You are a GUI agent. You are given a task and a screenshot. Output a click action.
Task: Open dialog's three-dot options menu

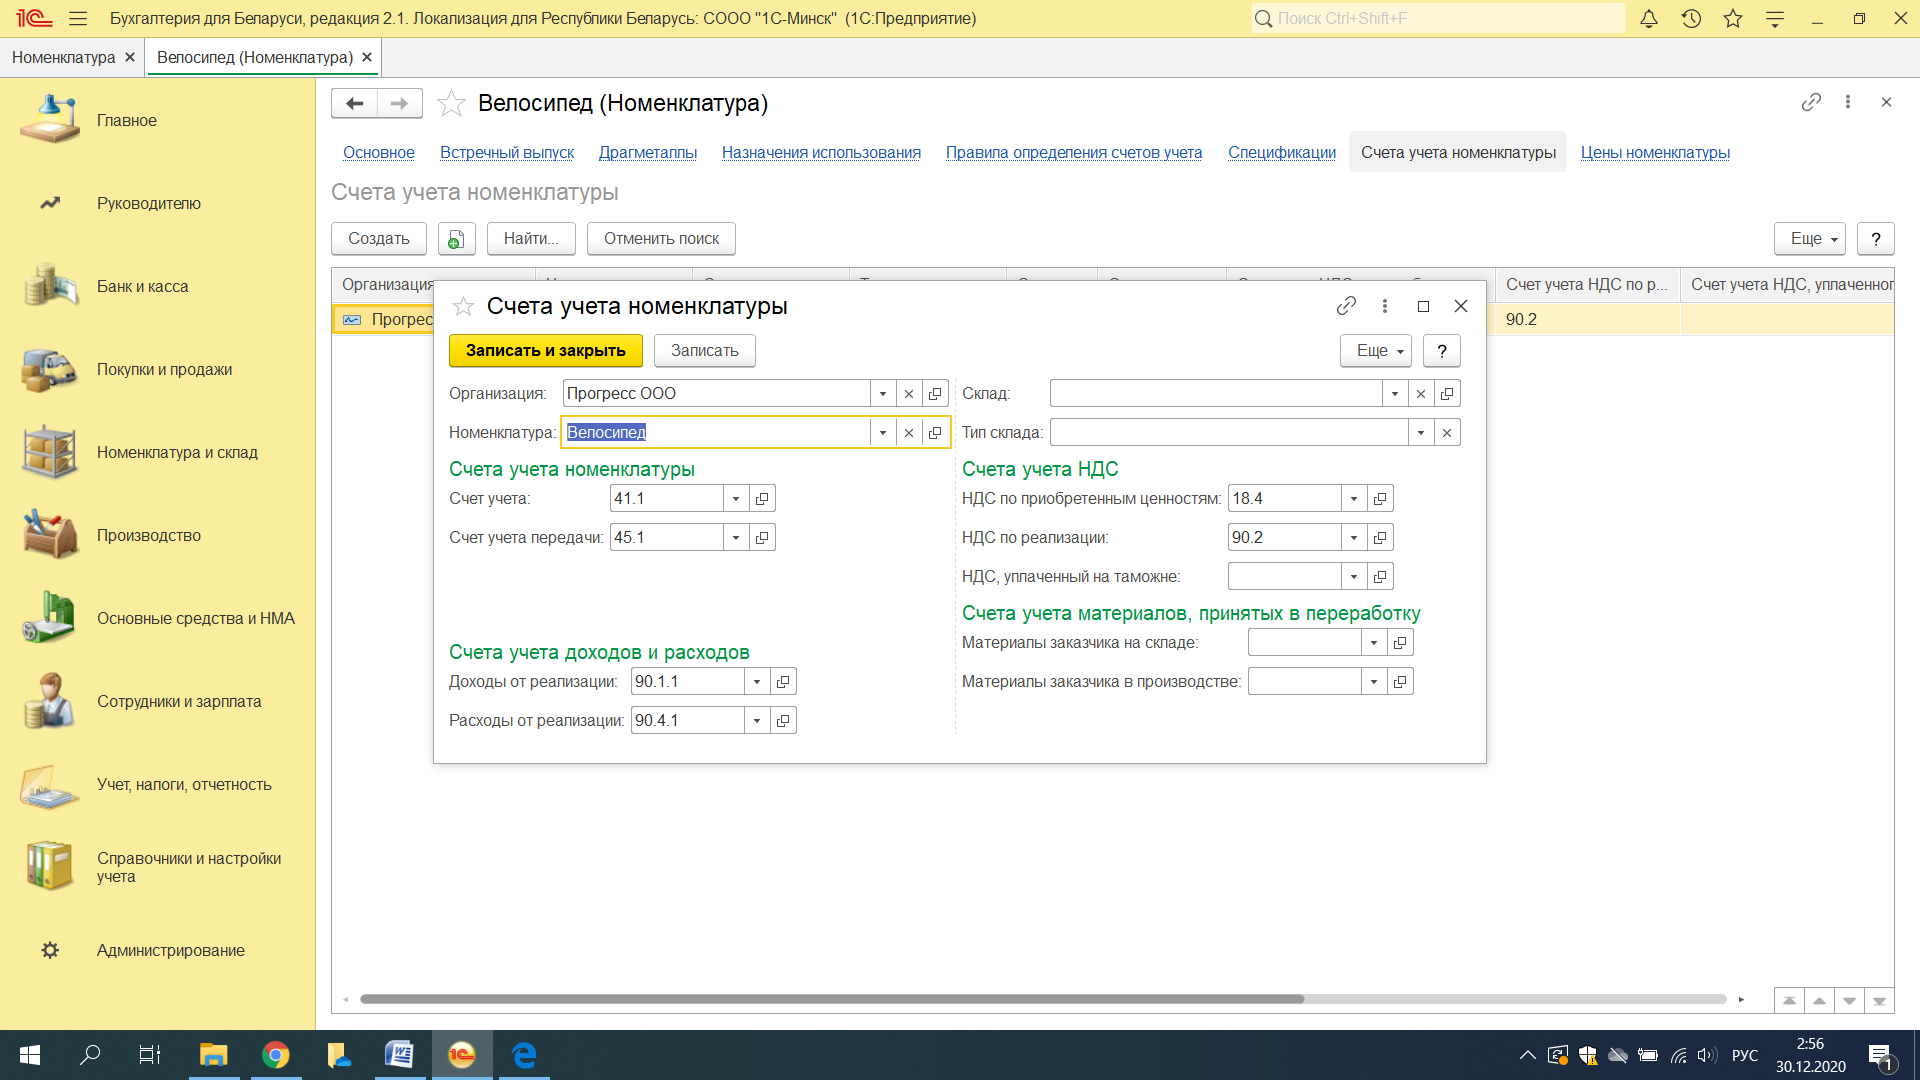[x=1385, y=306]
